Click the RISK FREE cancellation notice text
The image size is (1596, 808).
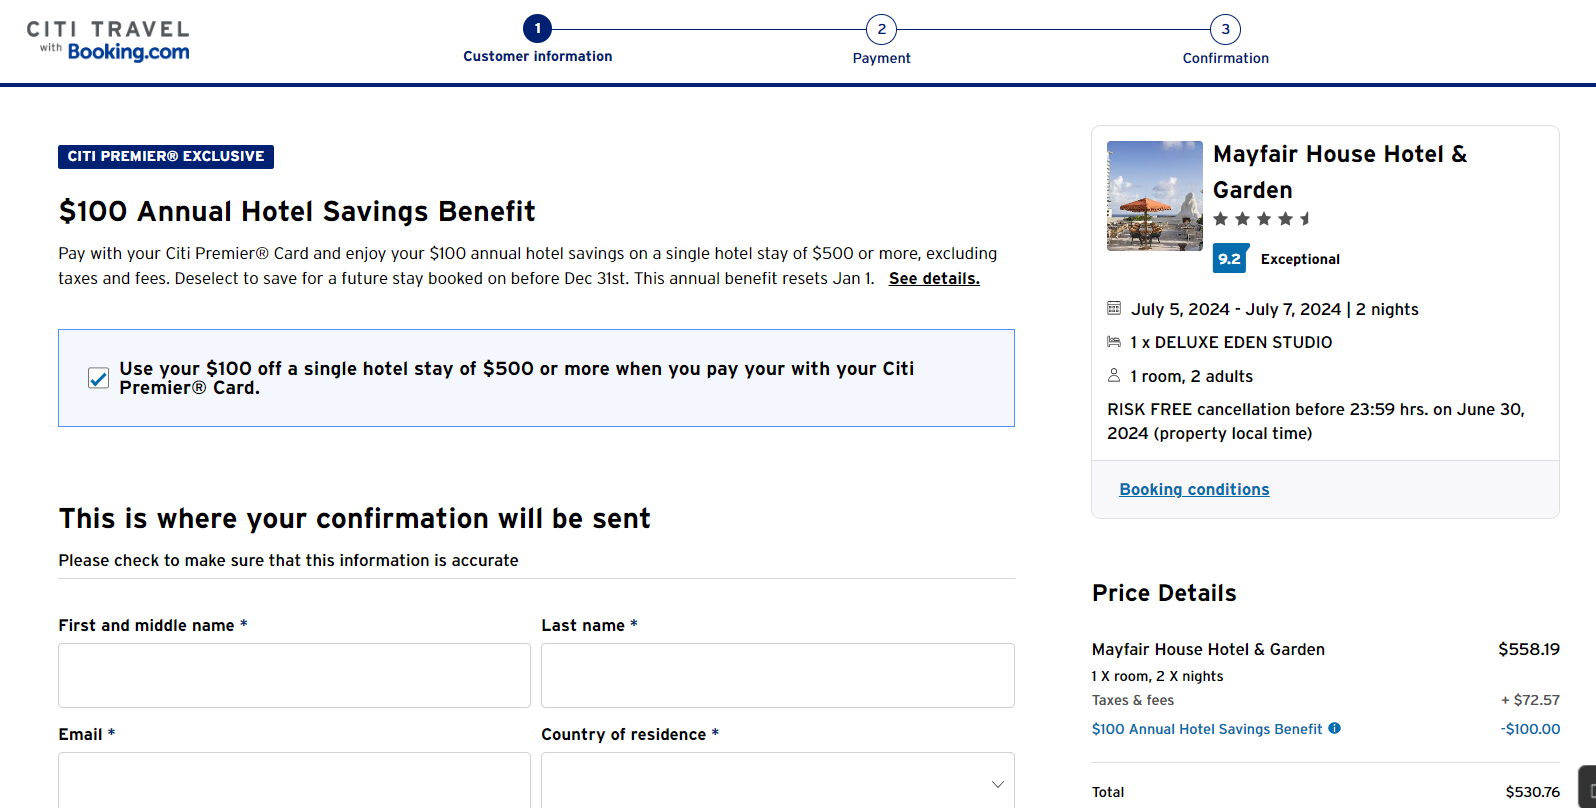coord(1316,421)
